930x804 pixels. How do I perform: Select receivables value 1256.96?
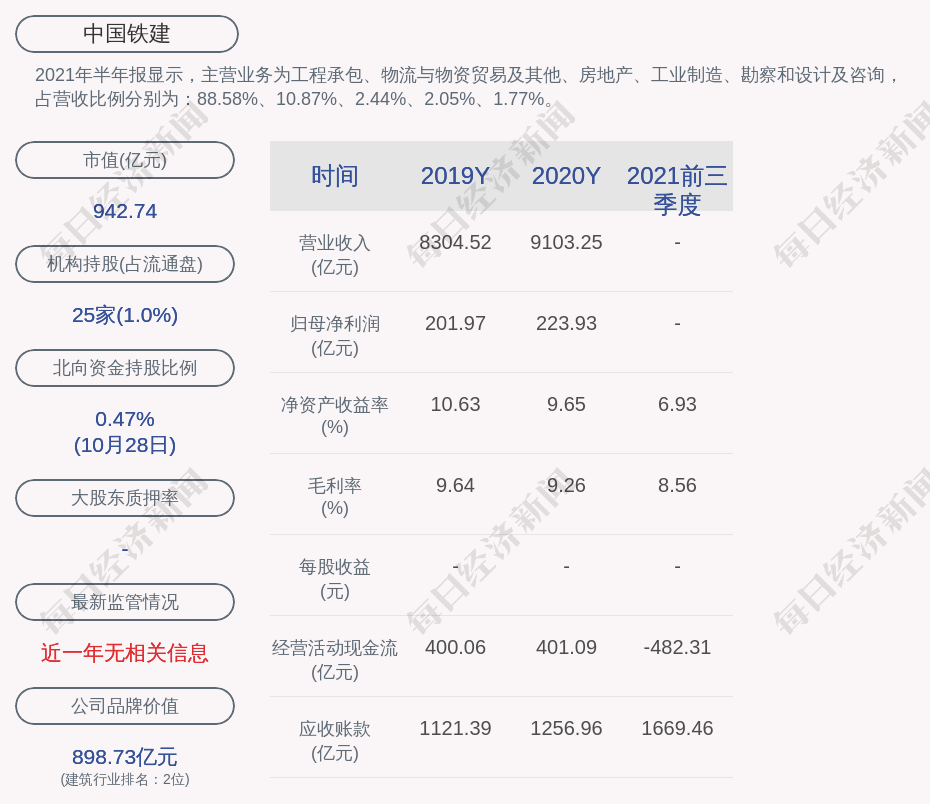566,728
